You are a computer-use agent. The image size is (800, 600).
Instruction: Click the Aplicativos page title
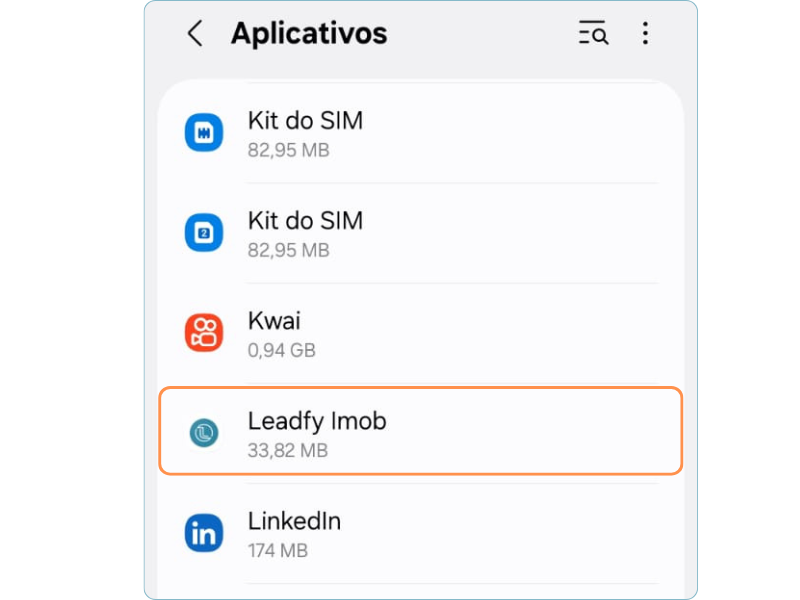click(309, 34)
